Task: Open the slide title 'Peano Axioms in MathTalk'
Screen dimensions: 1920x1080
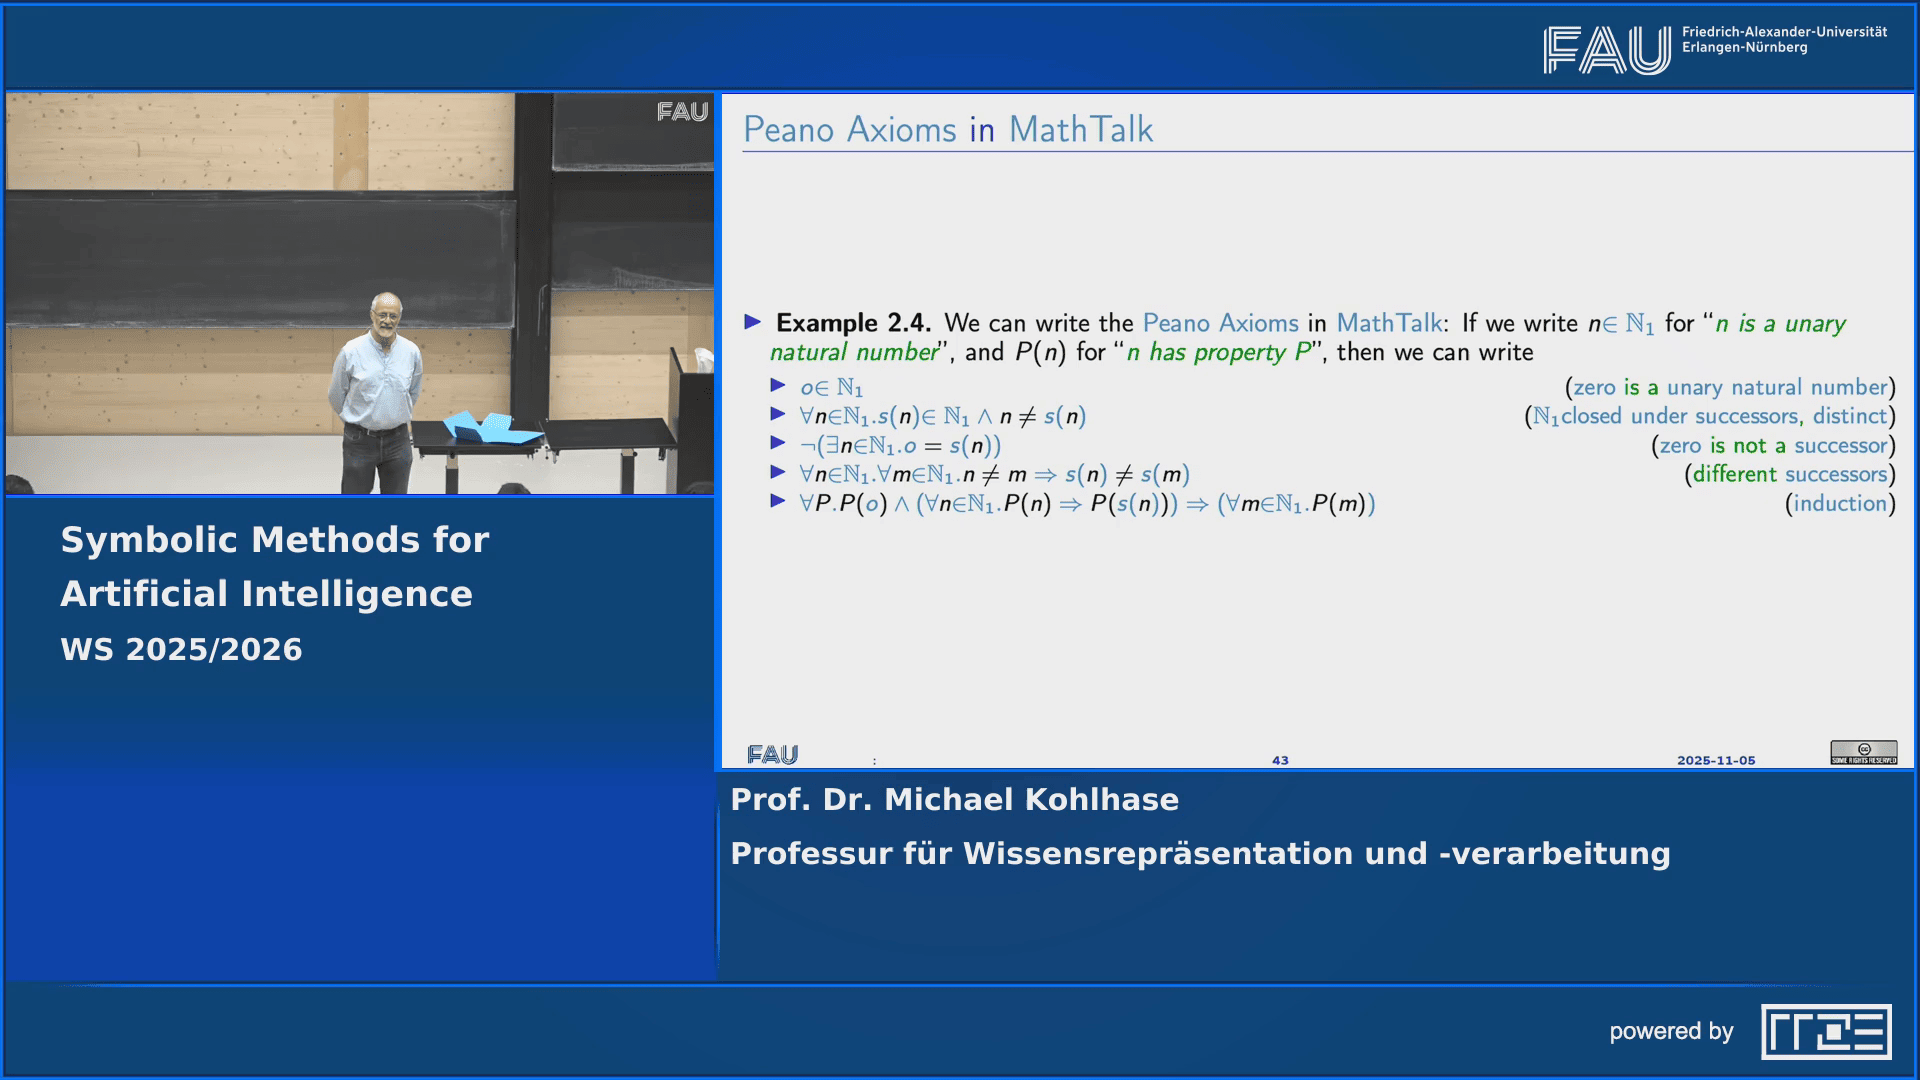Action: pos(948,128)
